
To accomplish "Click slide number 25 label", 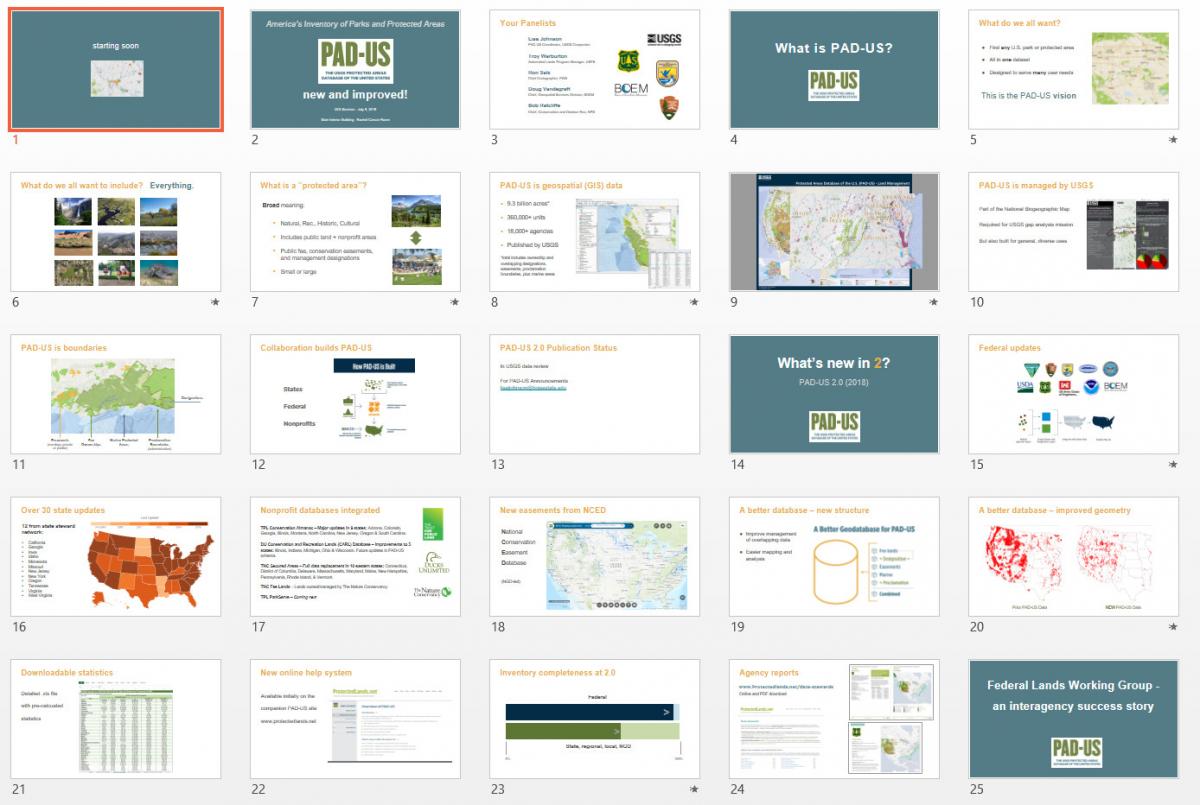I will [x=976, y=790].
